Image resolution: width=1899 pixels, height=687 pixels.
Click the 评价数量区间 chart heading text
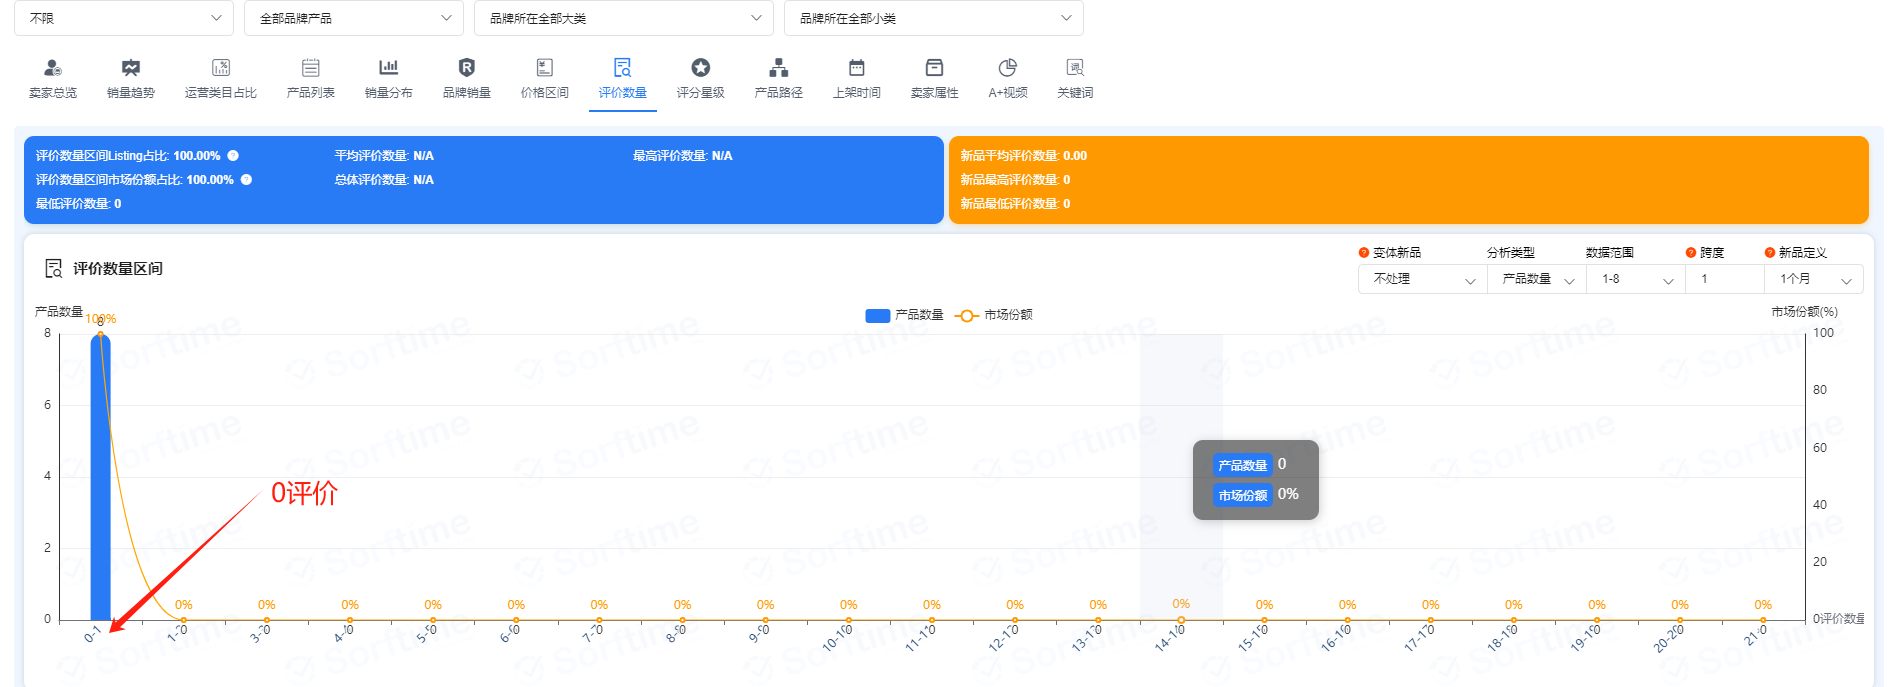point(118,269)
